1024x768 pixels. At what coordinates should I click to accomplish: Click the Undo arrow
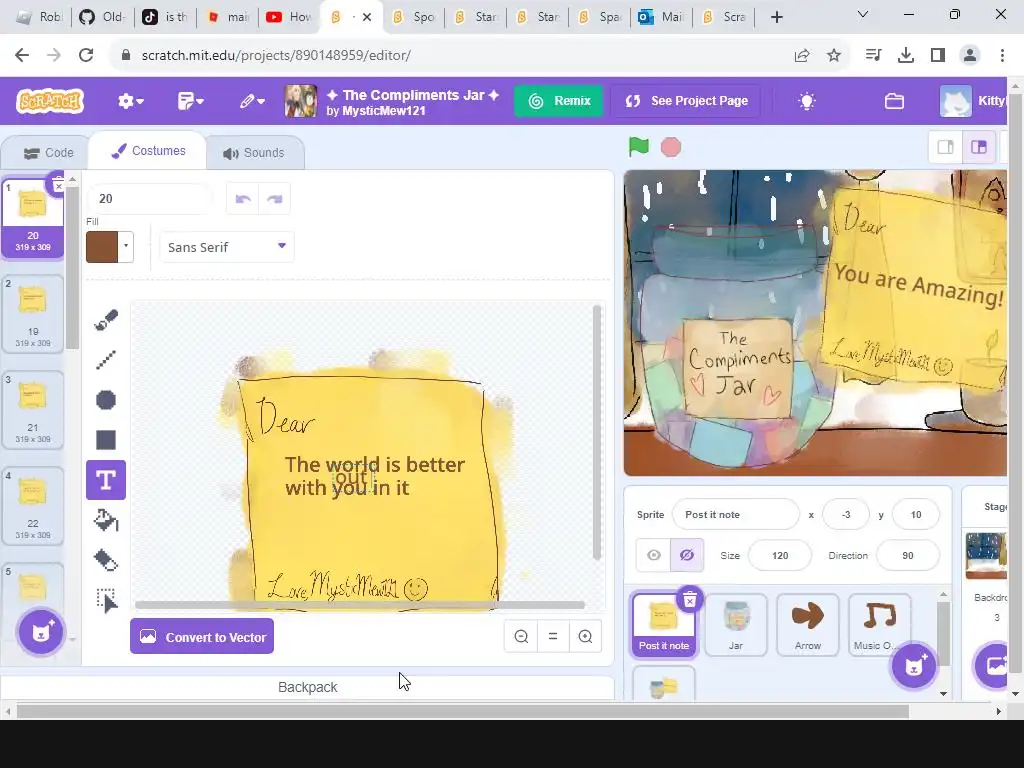coord(243,199)
